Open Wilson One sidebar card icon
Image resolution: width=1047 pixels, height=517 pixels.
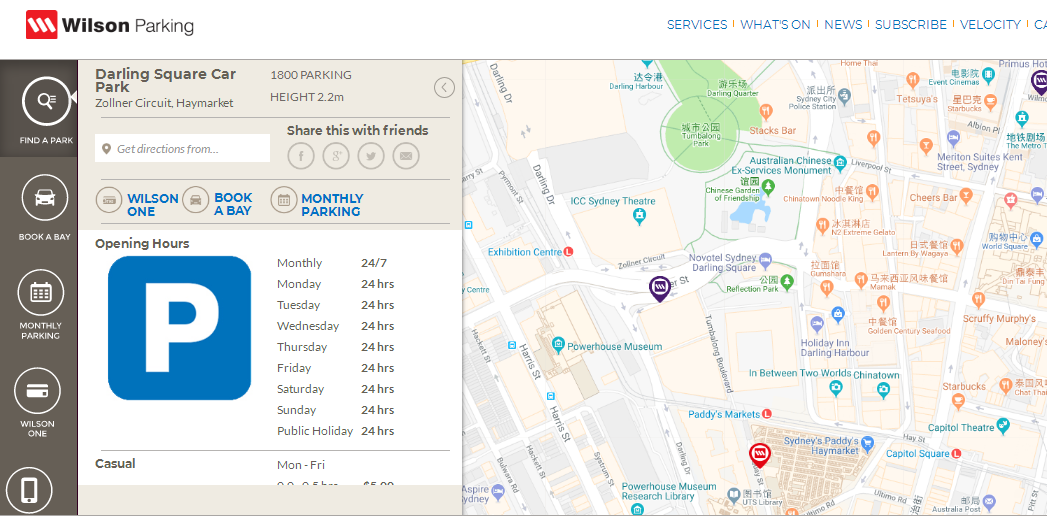click(x=37, y=391)
